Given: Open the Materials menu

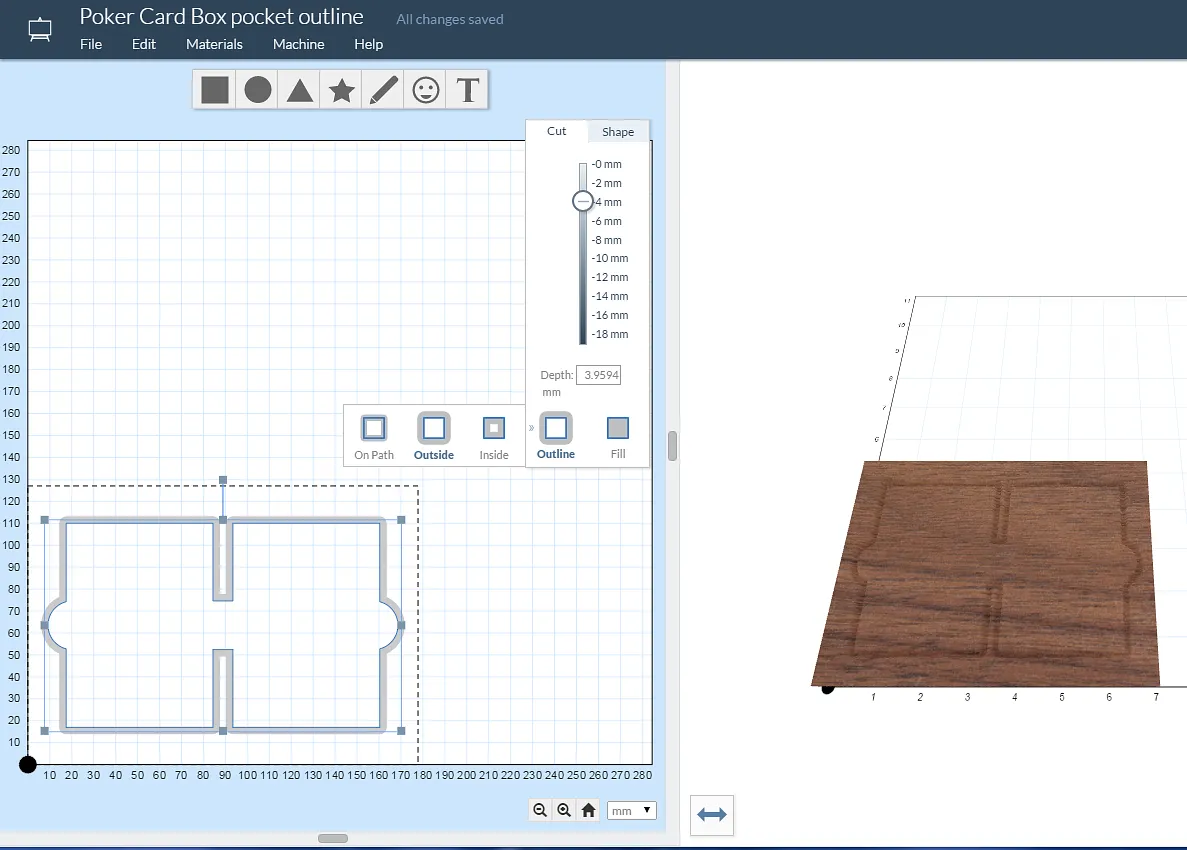Looking at the screenshot, I should pos(214,44).
